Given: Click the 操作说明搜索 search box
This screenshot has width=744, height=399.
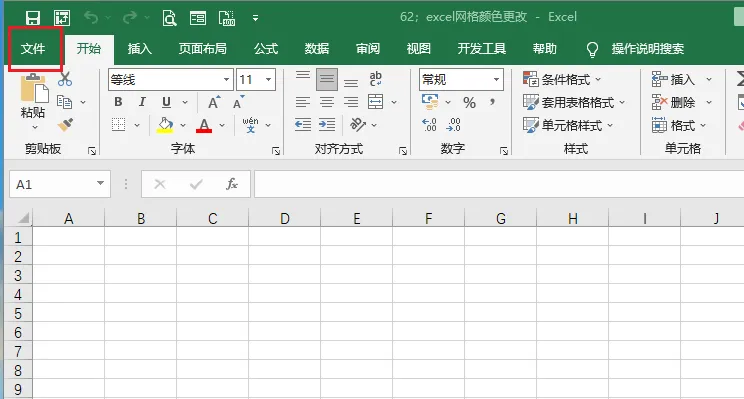Looking at the screenshot, I should [x=648, y=48].
